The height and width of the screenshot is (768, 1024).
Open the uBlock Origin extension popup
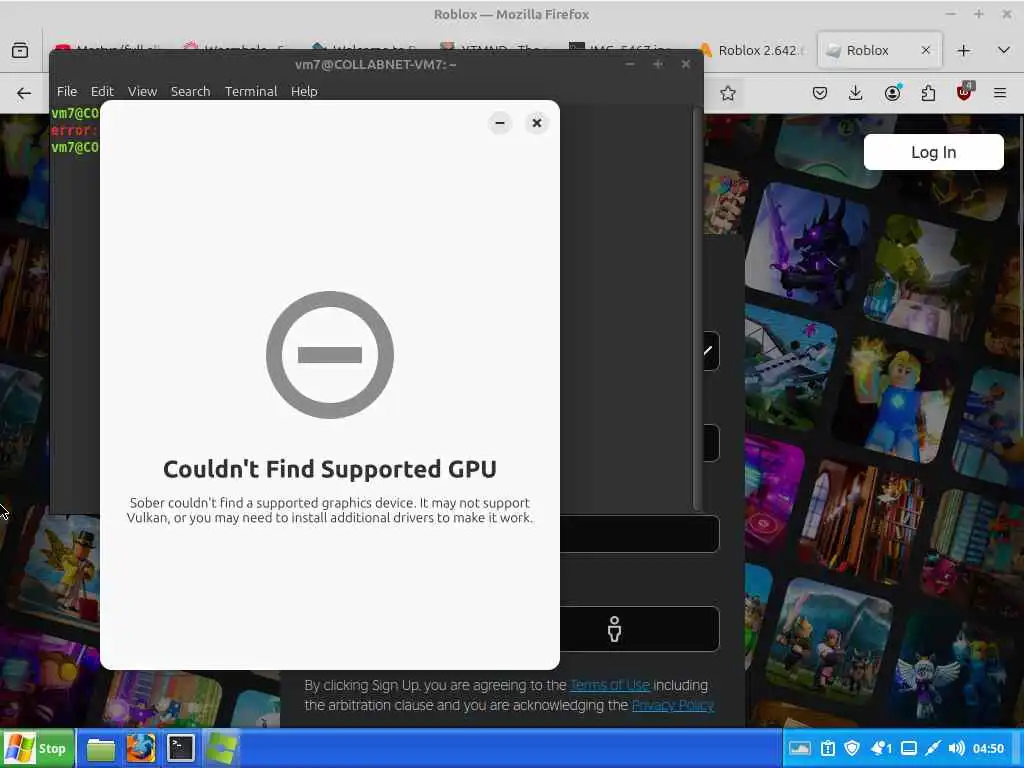[964, 93]
